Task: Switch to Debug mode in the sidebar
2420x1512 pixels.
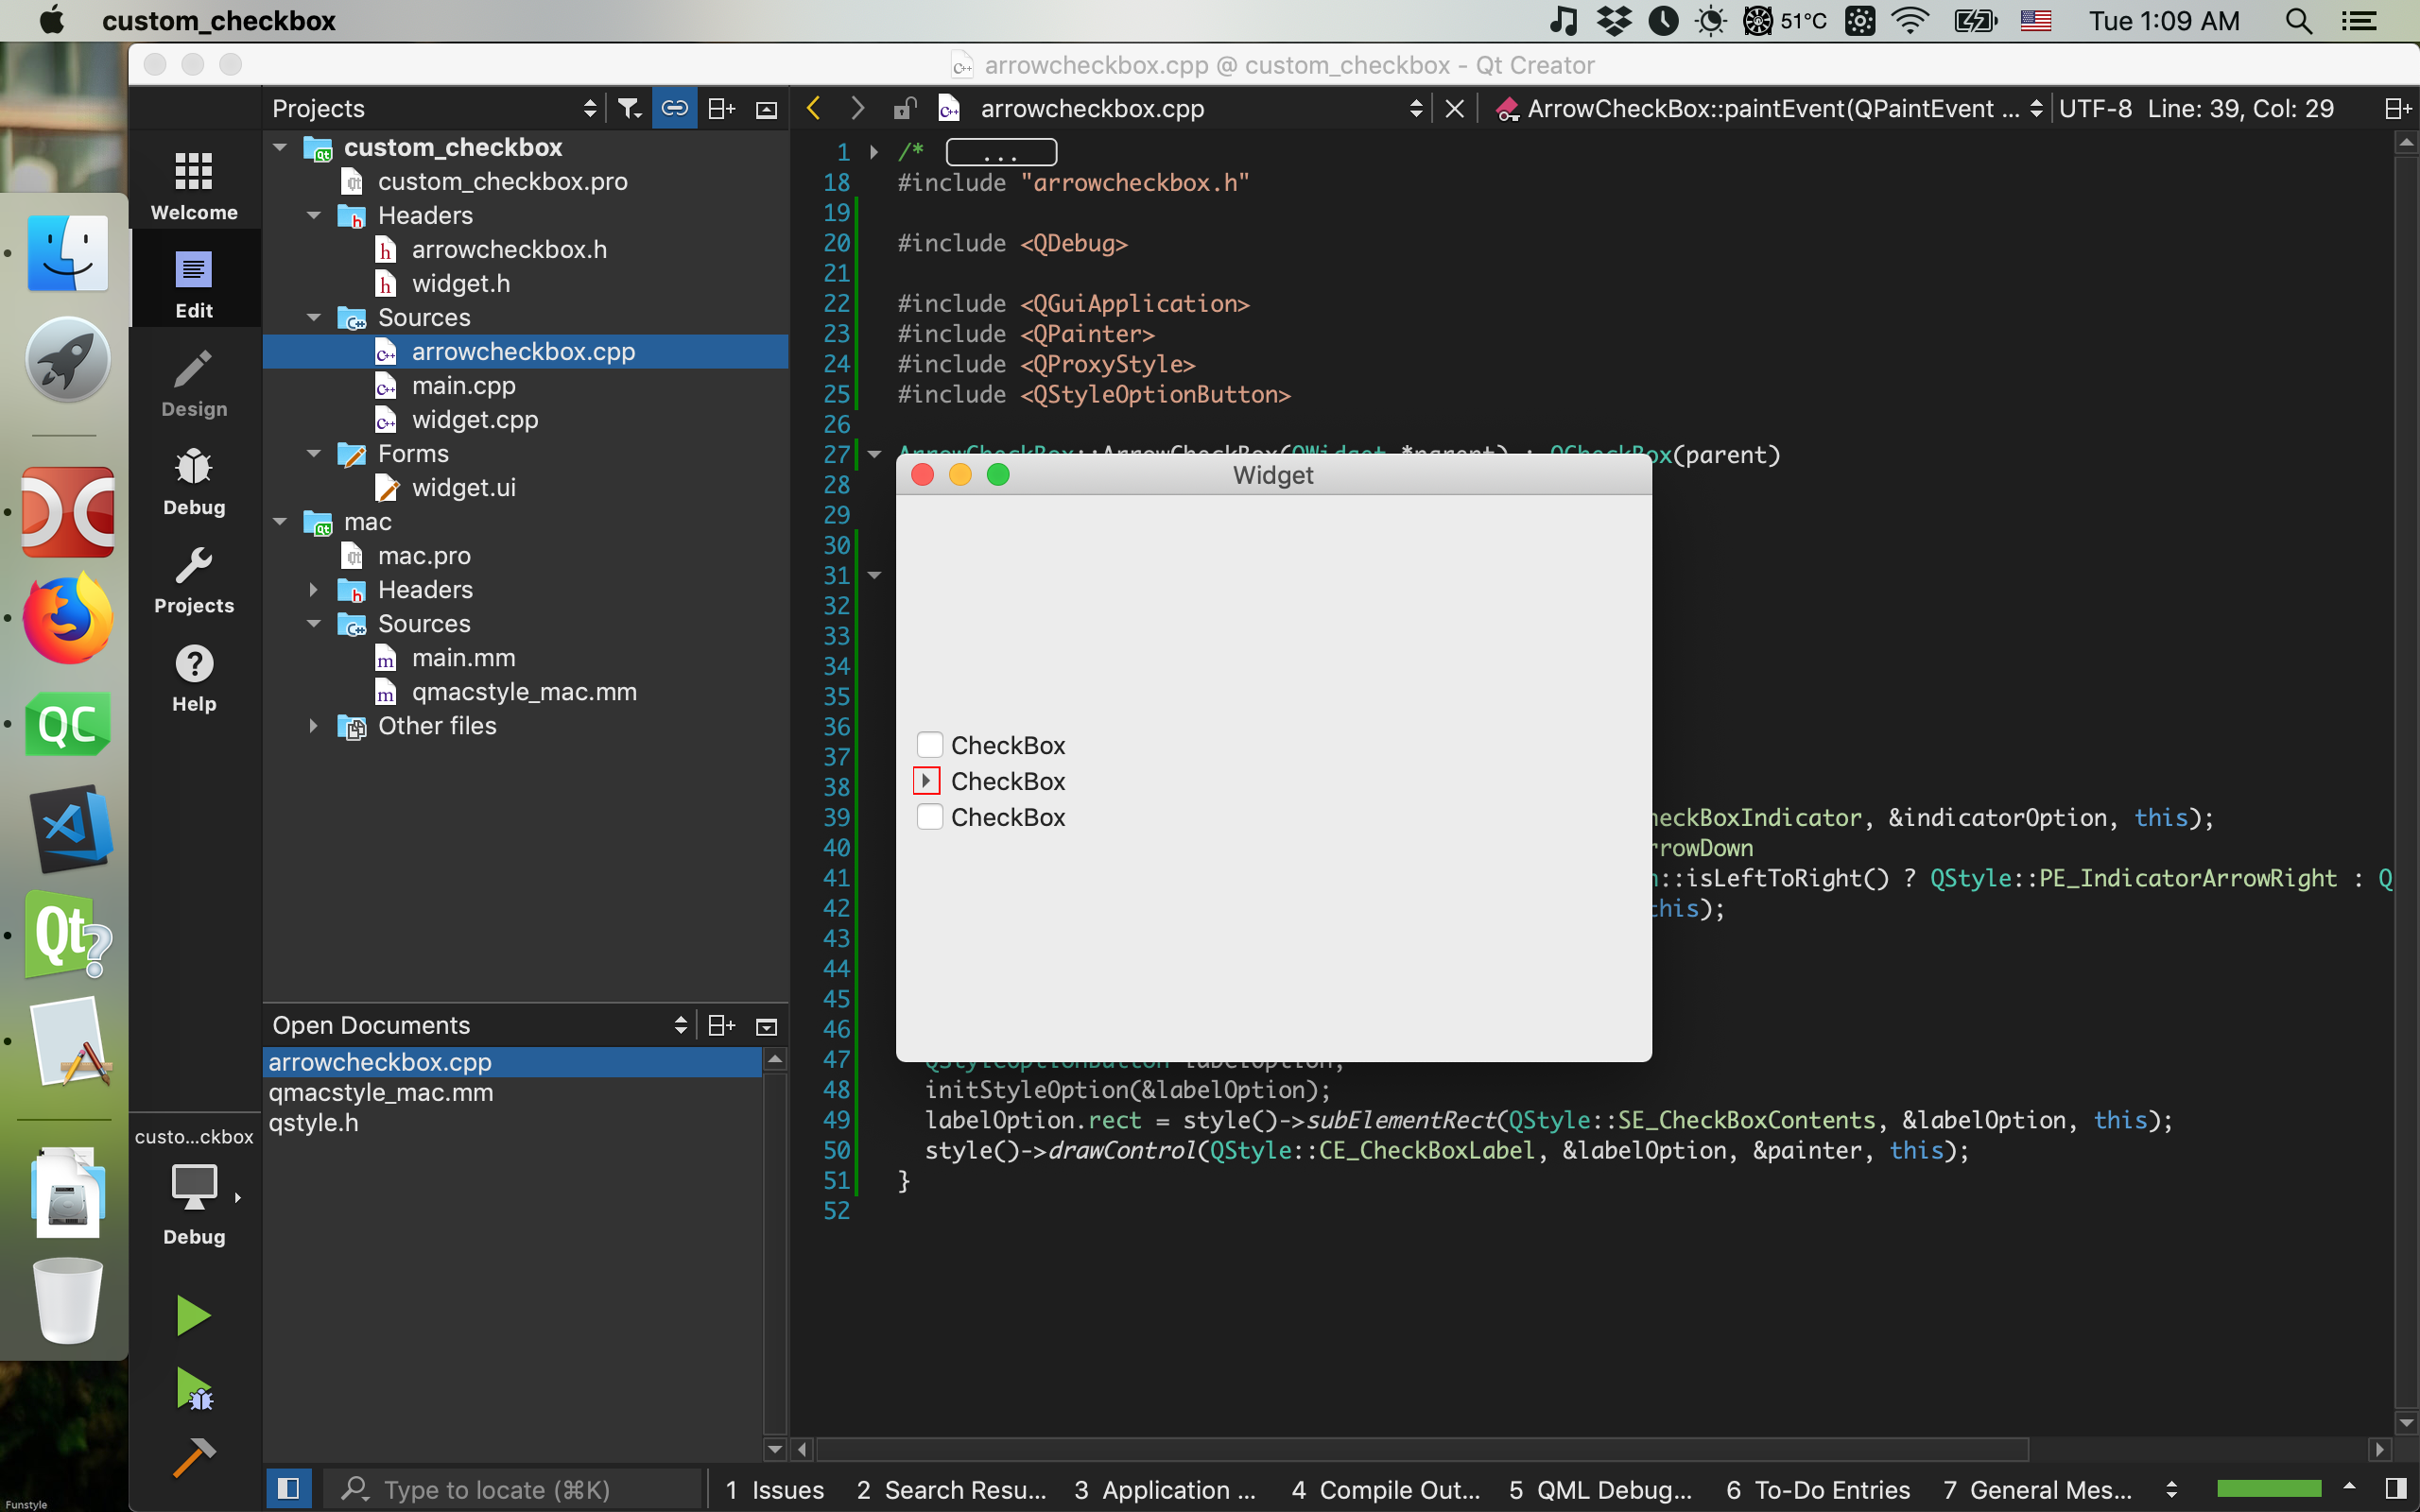Action: [x=193, y=480]
